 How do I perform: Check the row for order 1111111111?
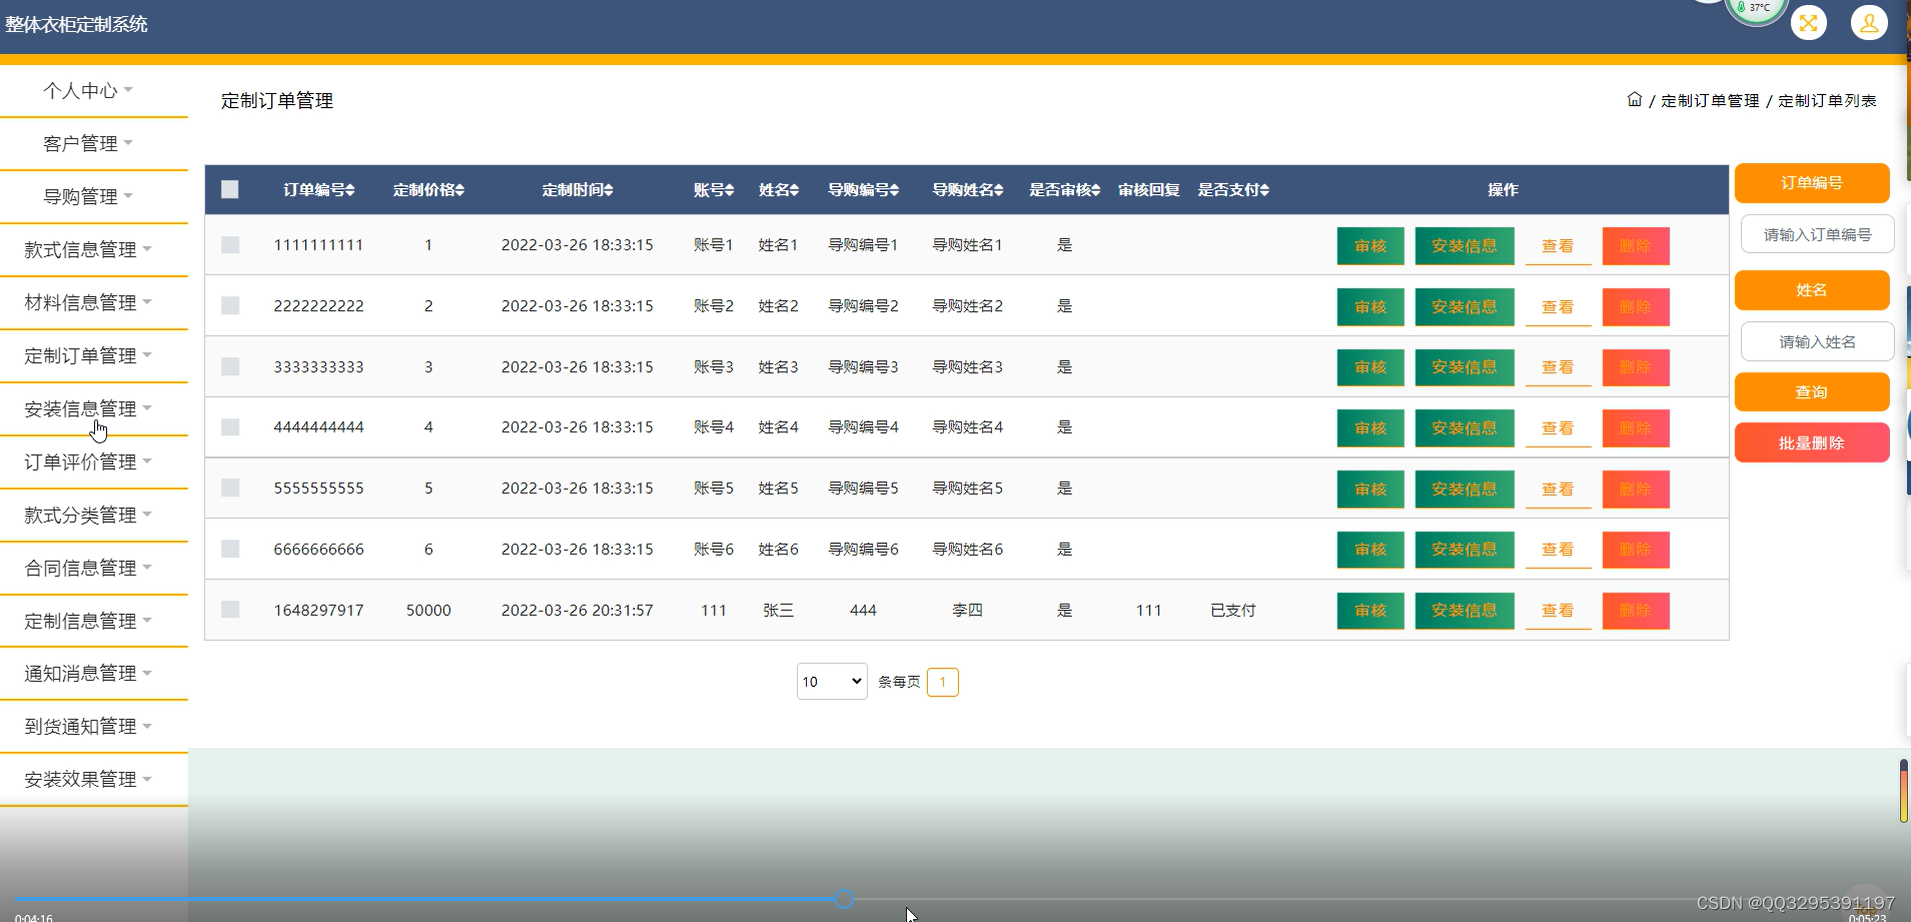click(x=230, y=245)
